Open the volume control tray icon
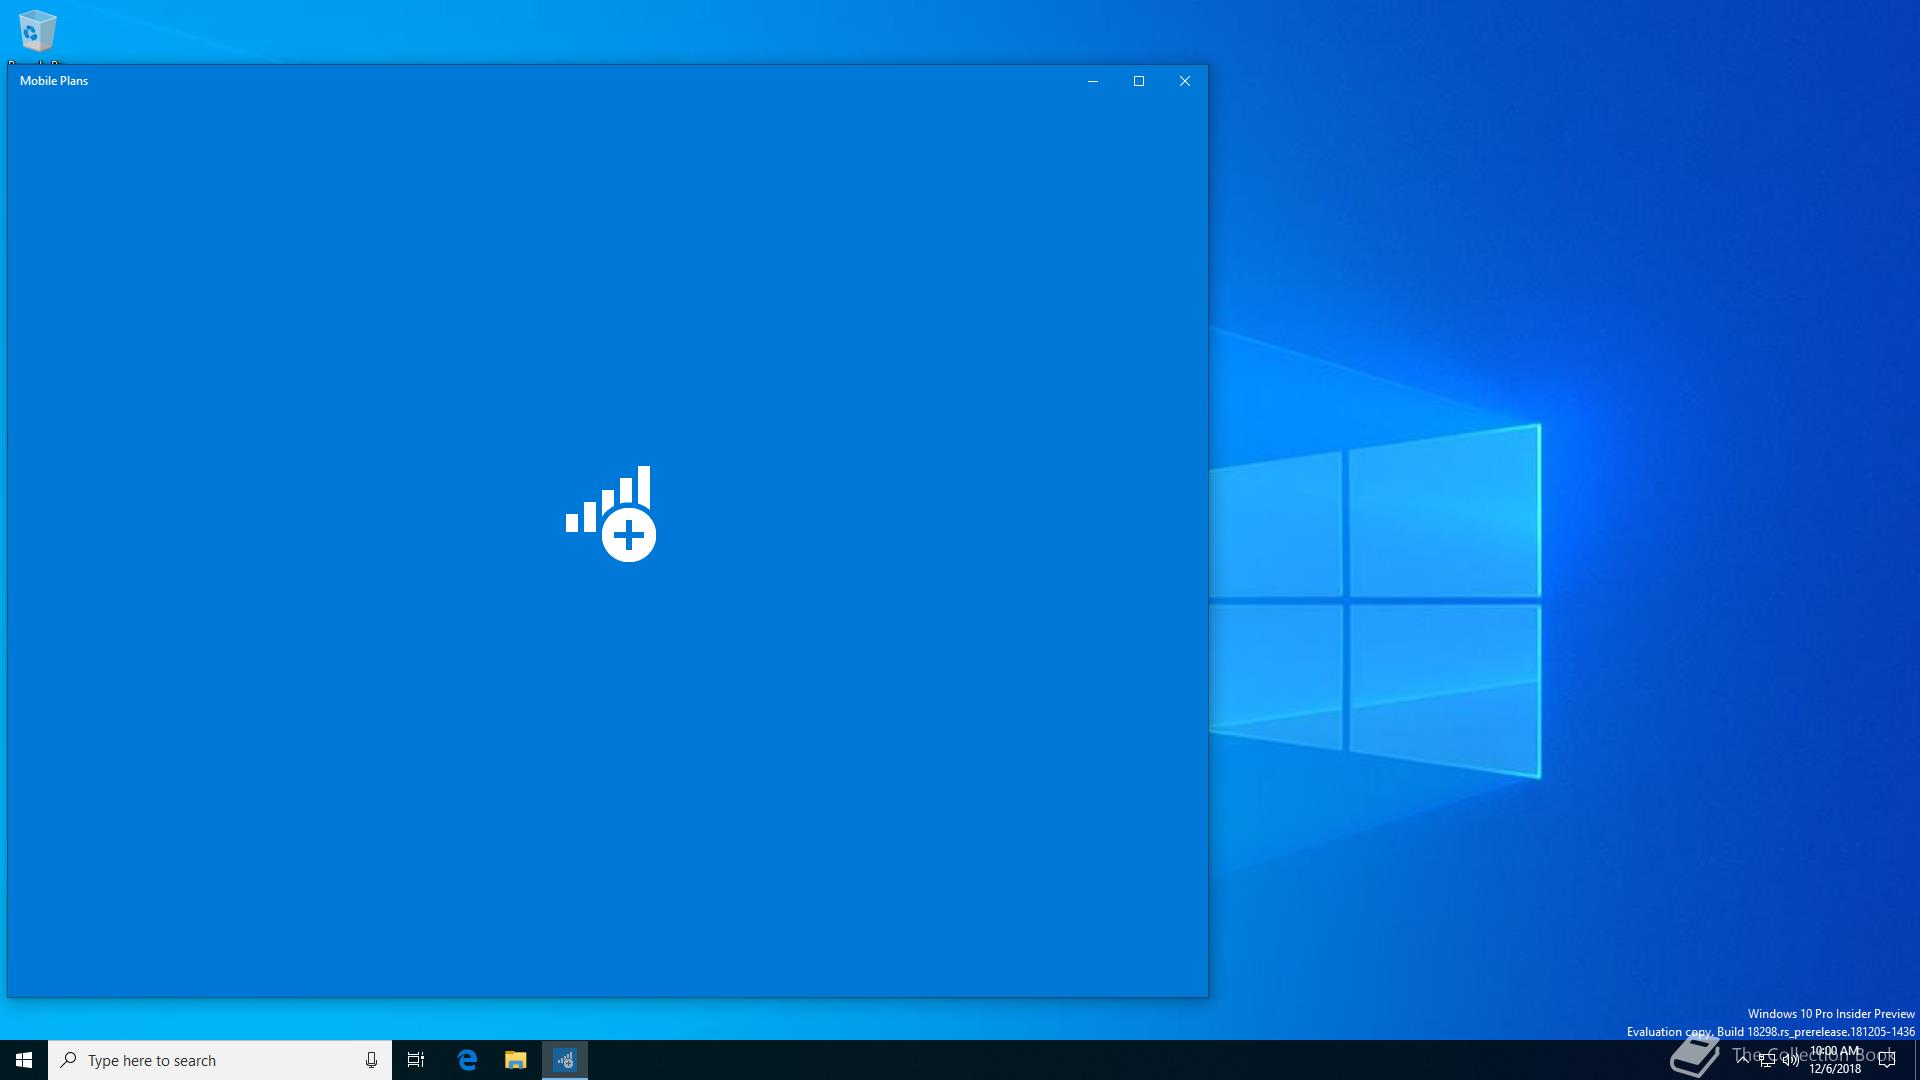This screenshot has width=1920, height=1080. coord(1791,1061)
